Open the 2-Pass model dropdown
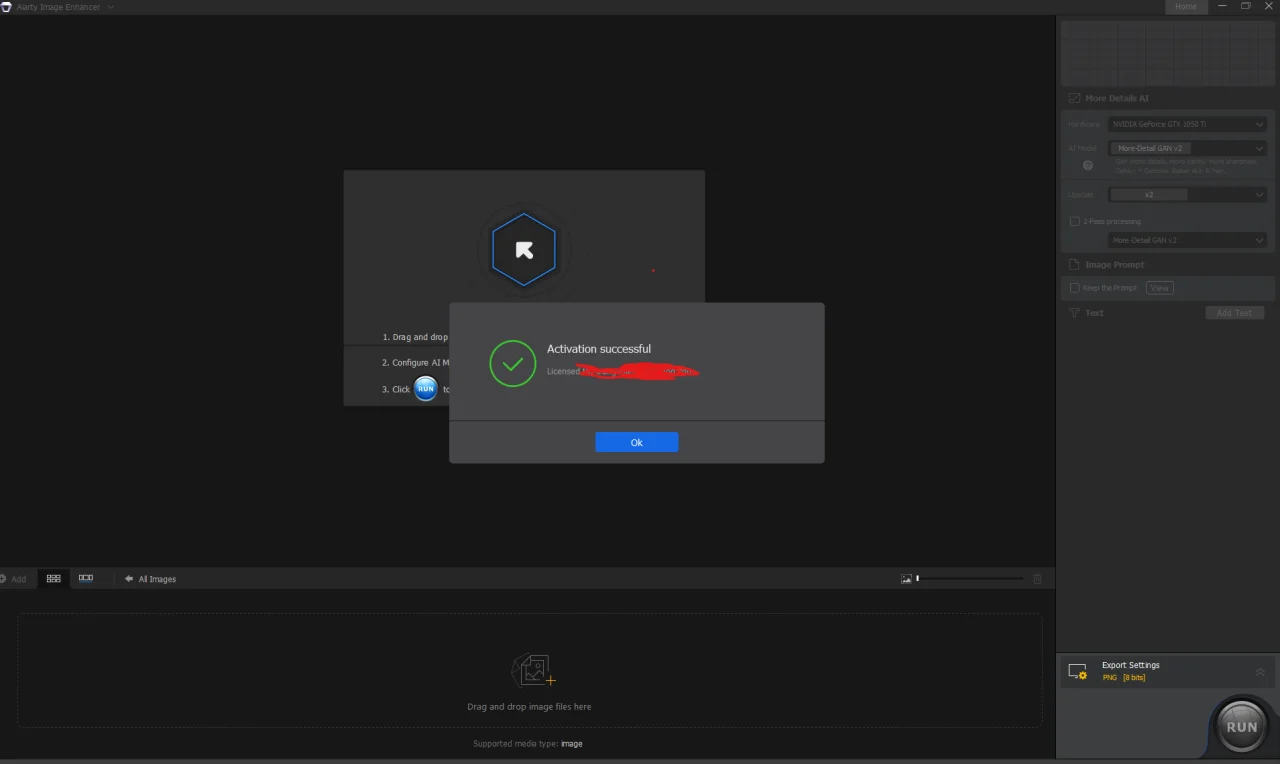This screenshot has width=1280, height=764. (1188, 240)
